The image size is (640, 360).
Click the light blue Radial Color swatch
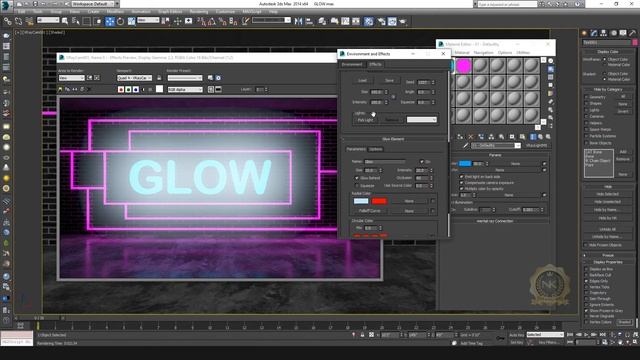pos(361,201)
